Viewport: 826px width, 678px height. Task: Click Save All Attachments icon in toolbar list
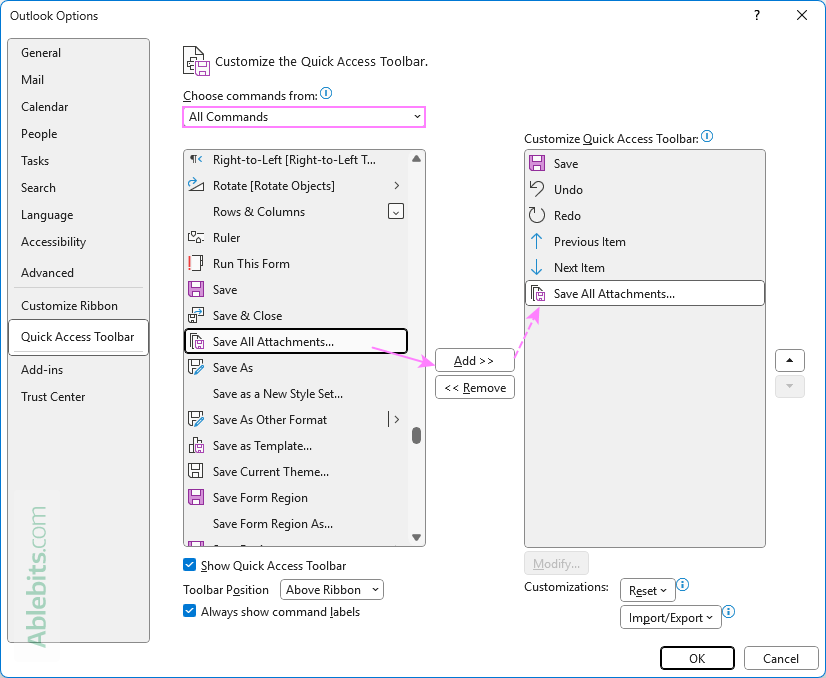click(x=538, y=293)
